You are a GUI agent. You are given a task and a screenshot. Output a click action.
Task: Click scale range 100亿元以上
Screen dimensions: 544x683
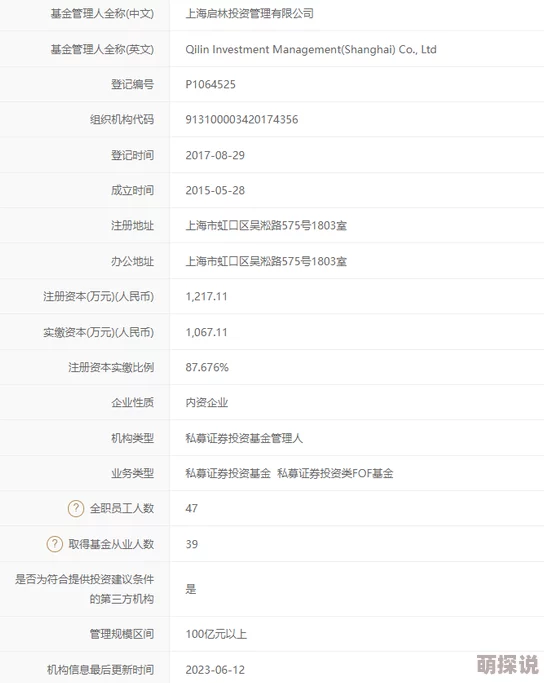click(216, 634)
